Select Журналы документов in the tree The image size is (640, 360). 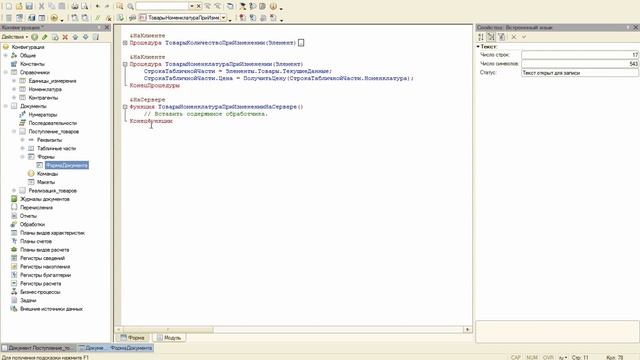coord(45,199)
